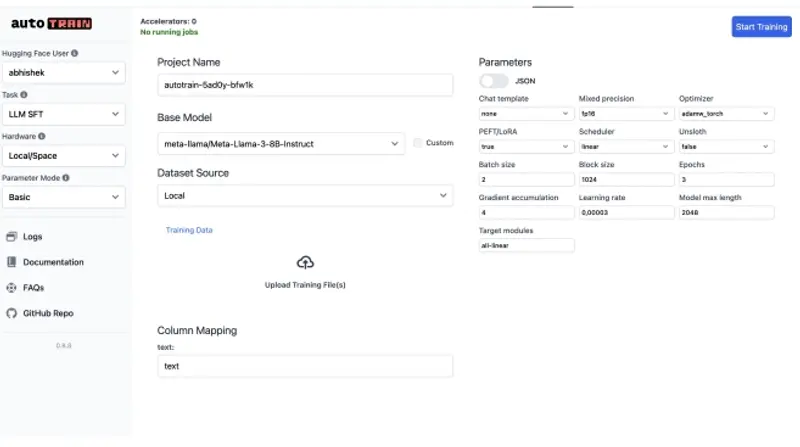Click the Batch size input field
The image size is (800, 447).
click(526, 180)
